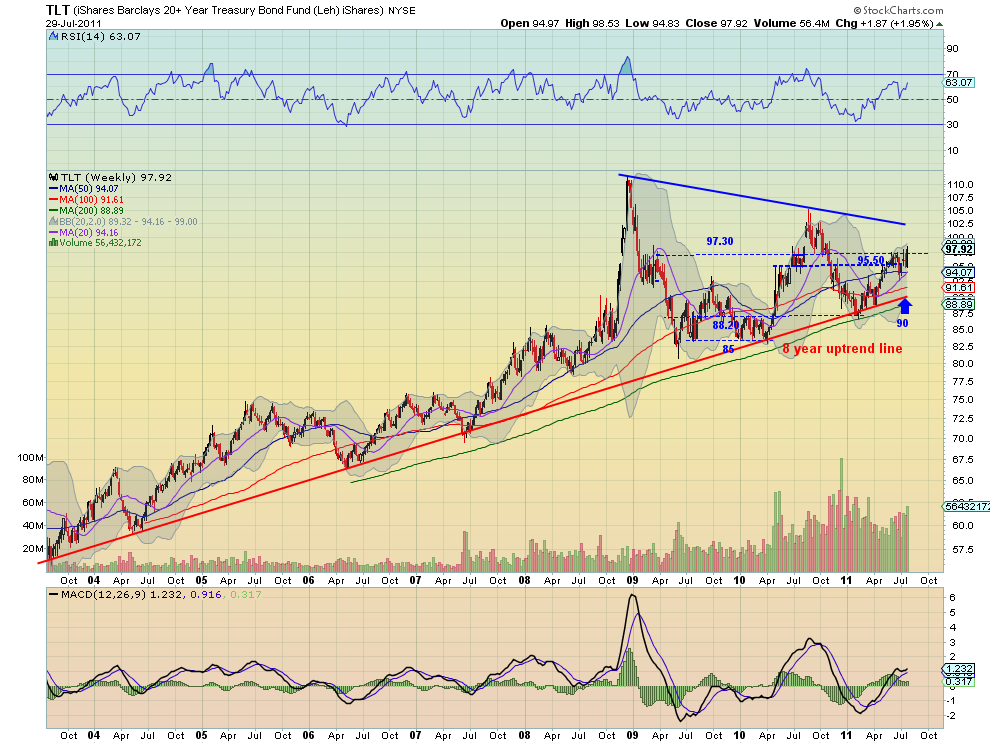This screenshot has width=990, height=744.
Task: Click the Open 94.97 value
Action: click(x=530, y=23)
